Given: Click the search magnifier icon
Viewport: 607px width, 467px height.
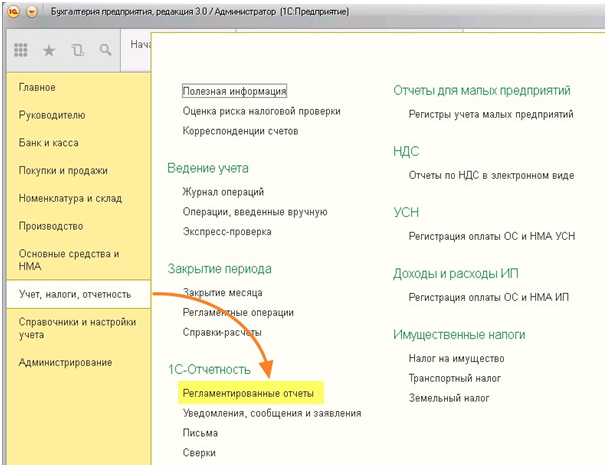Looking at the screenshot, I should [105, 50].
